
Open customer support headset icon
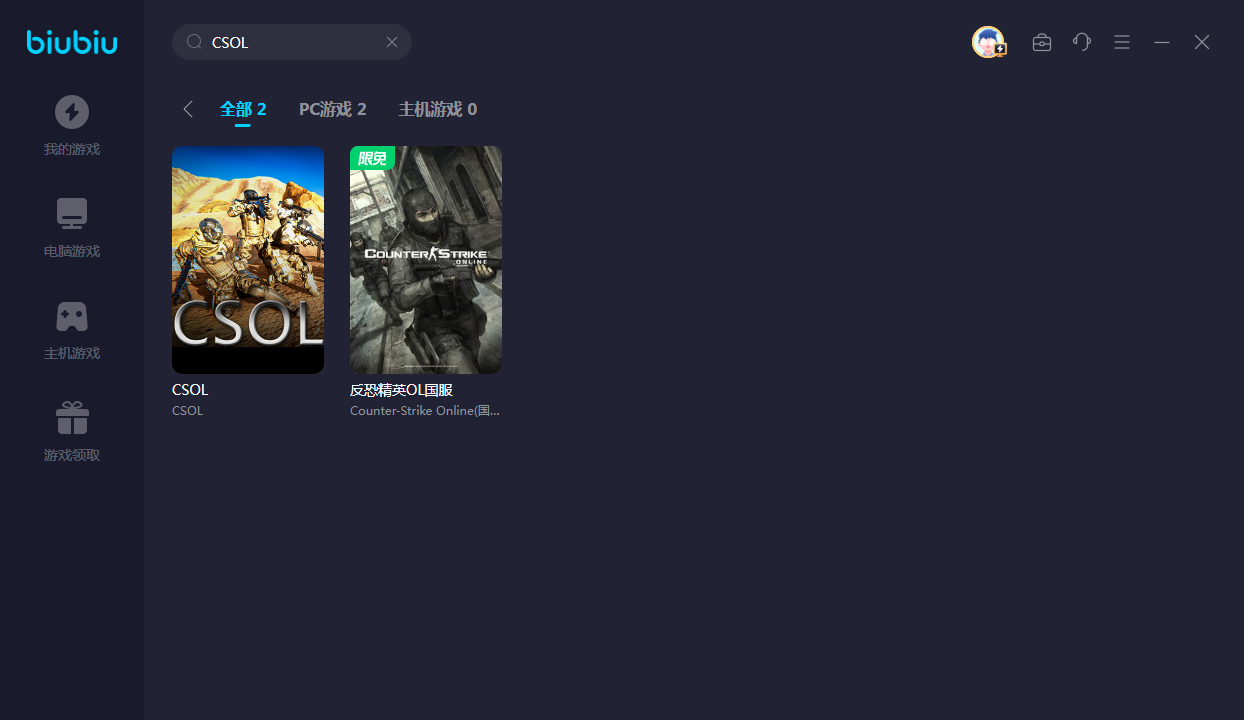pos(1082,42)
